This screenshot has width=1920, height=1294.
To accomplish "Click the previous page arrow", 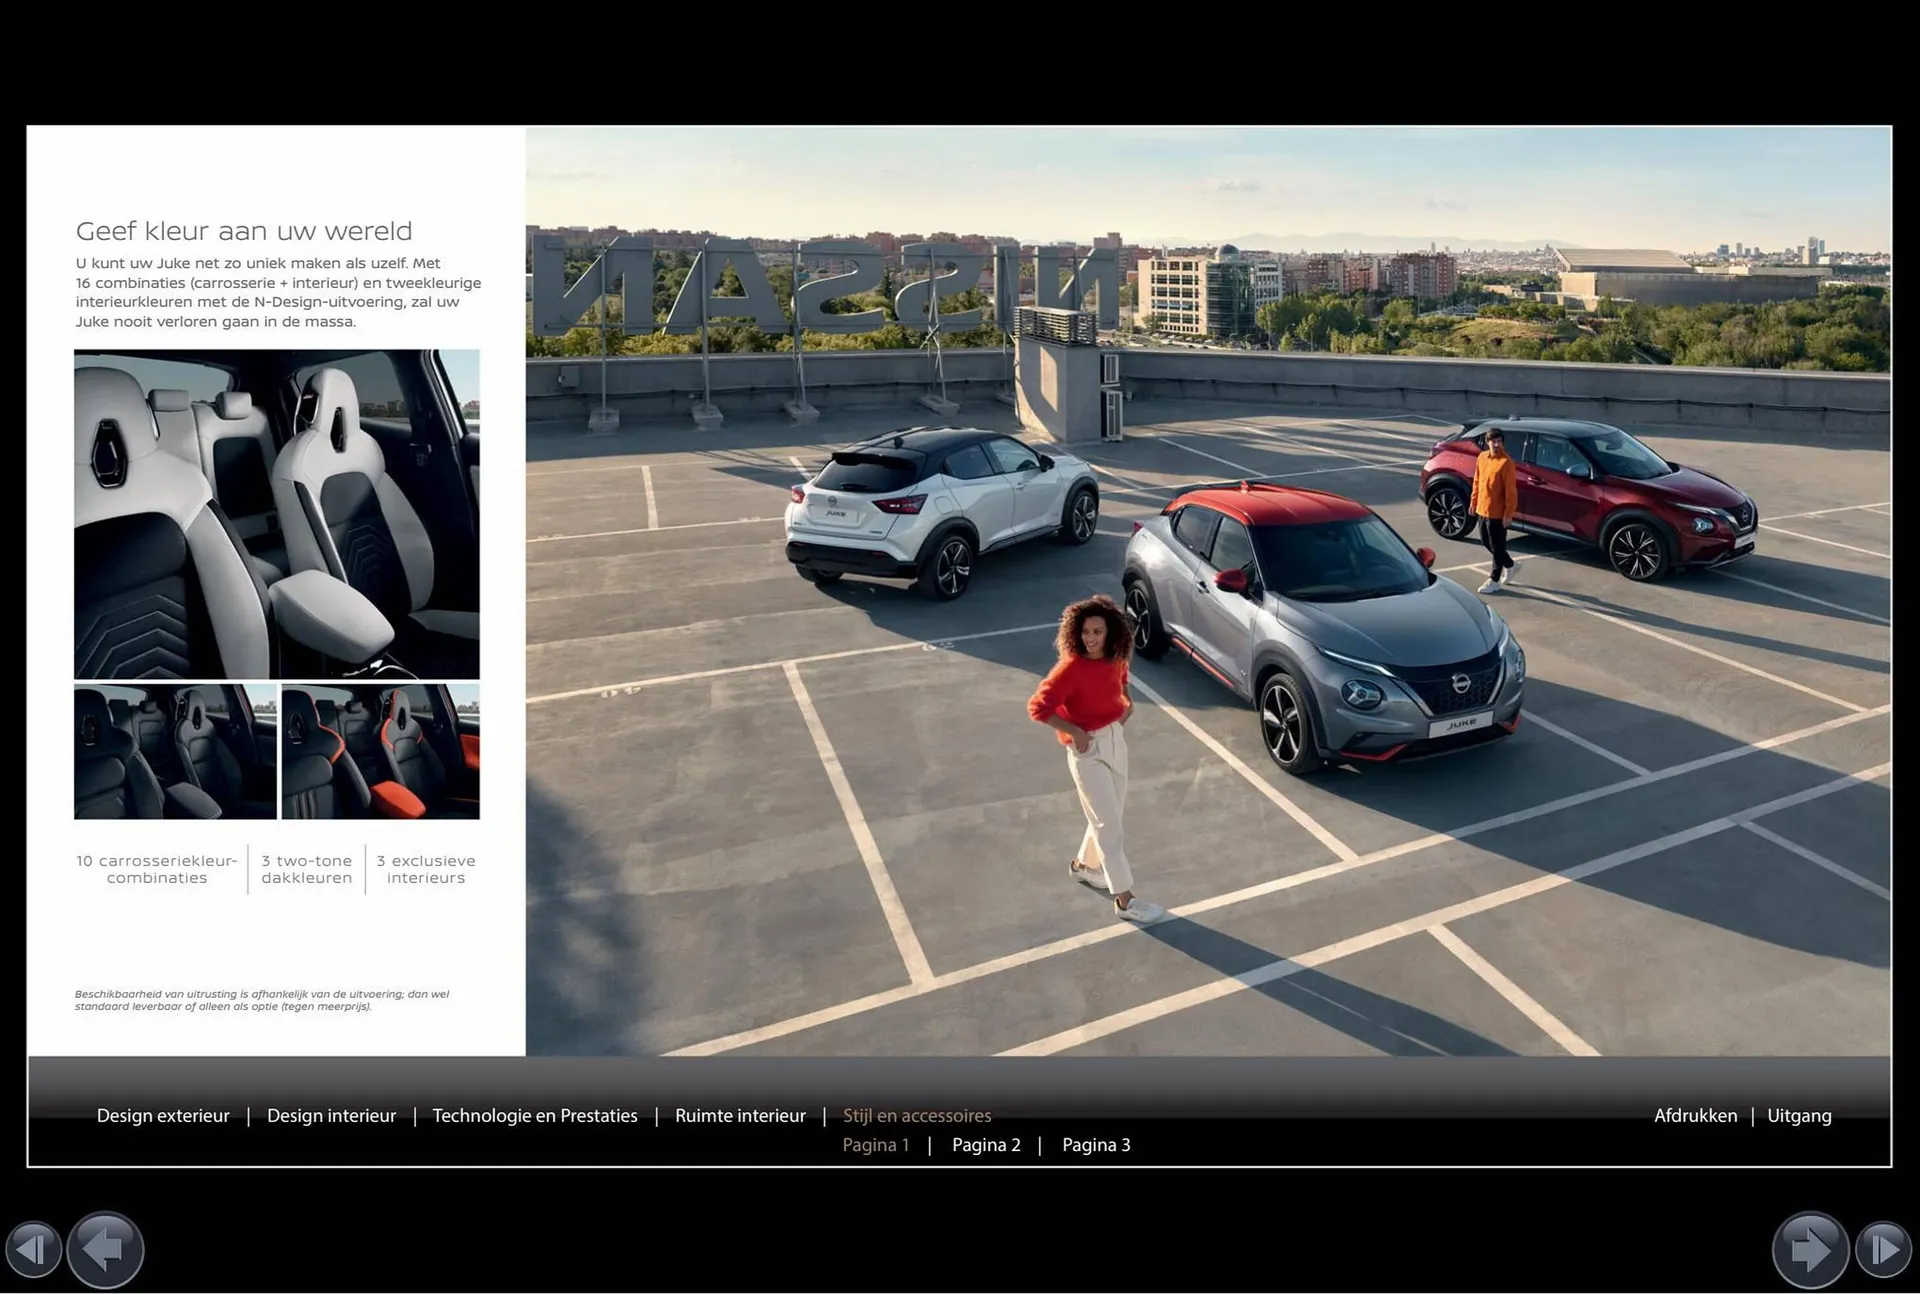I will pyautogui.click(x=104, y=1250).
